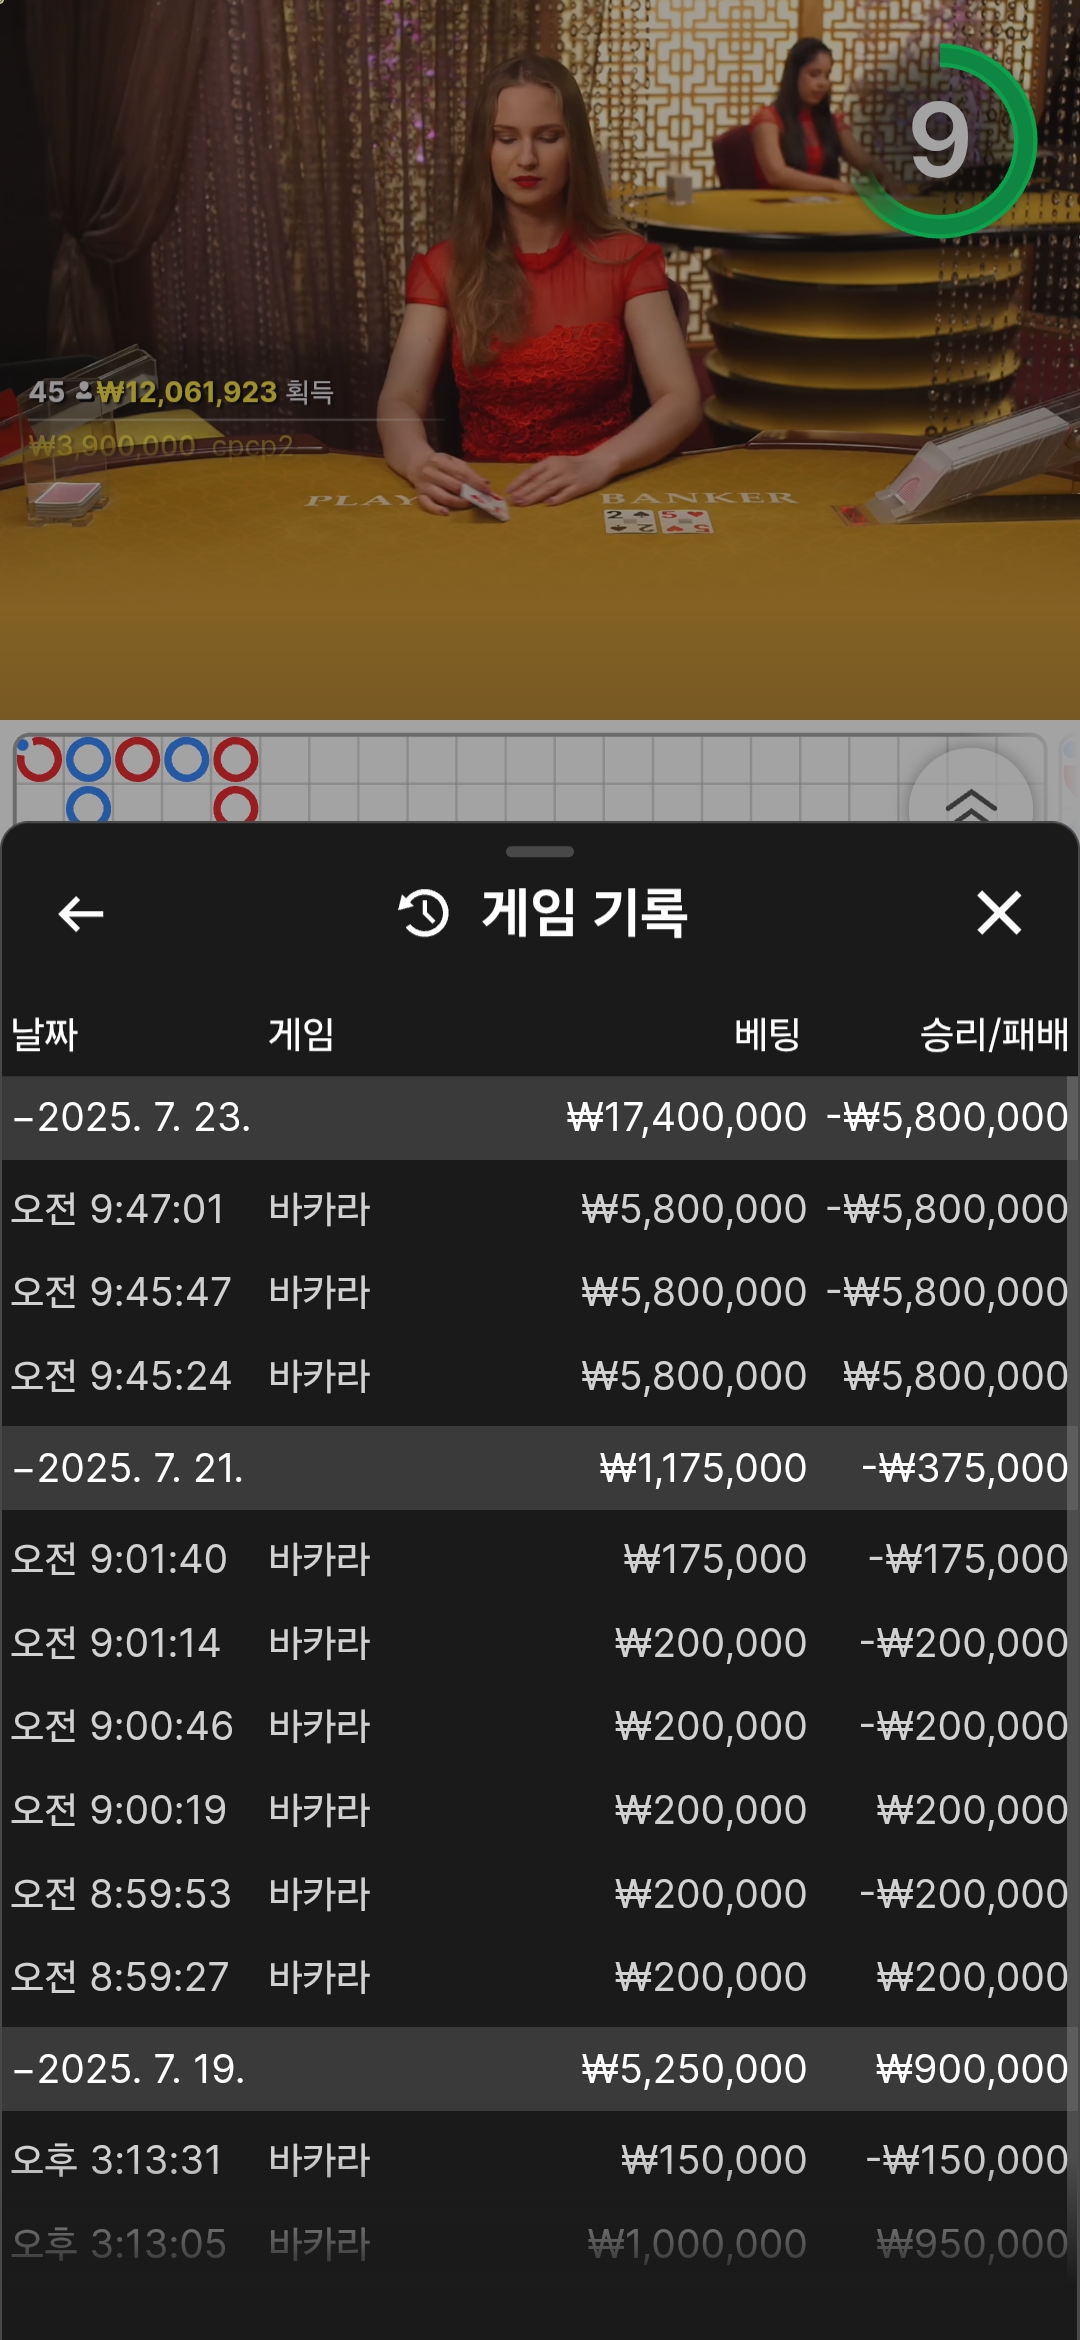Click the ₩5,250,000 bet total for 7. 19.
The image size is (1080, 2340).
(x=694, y=2069)
